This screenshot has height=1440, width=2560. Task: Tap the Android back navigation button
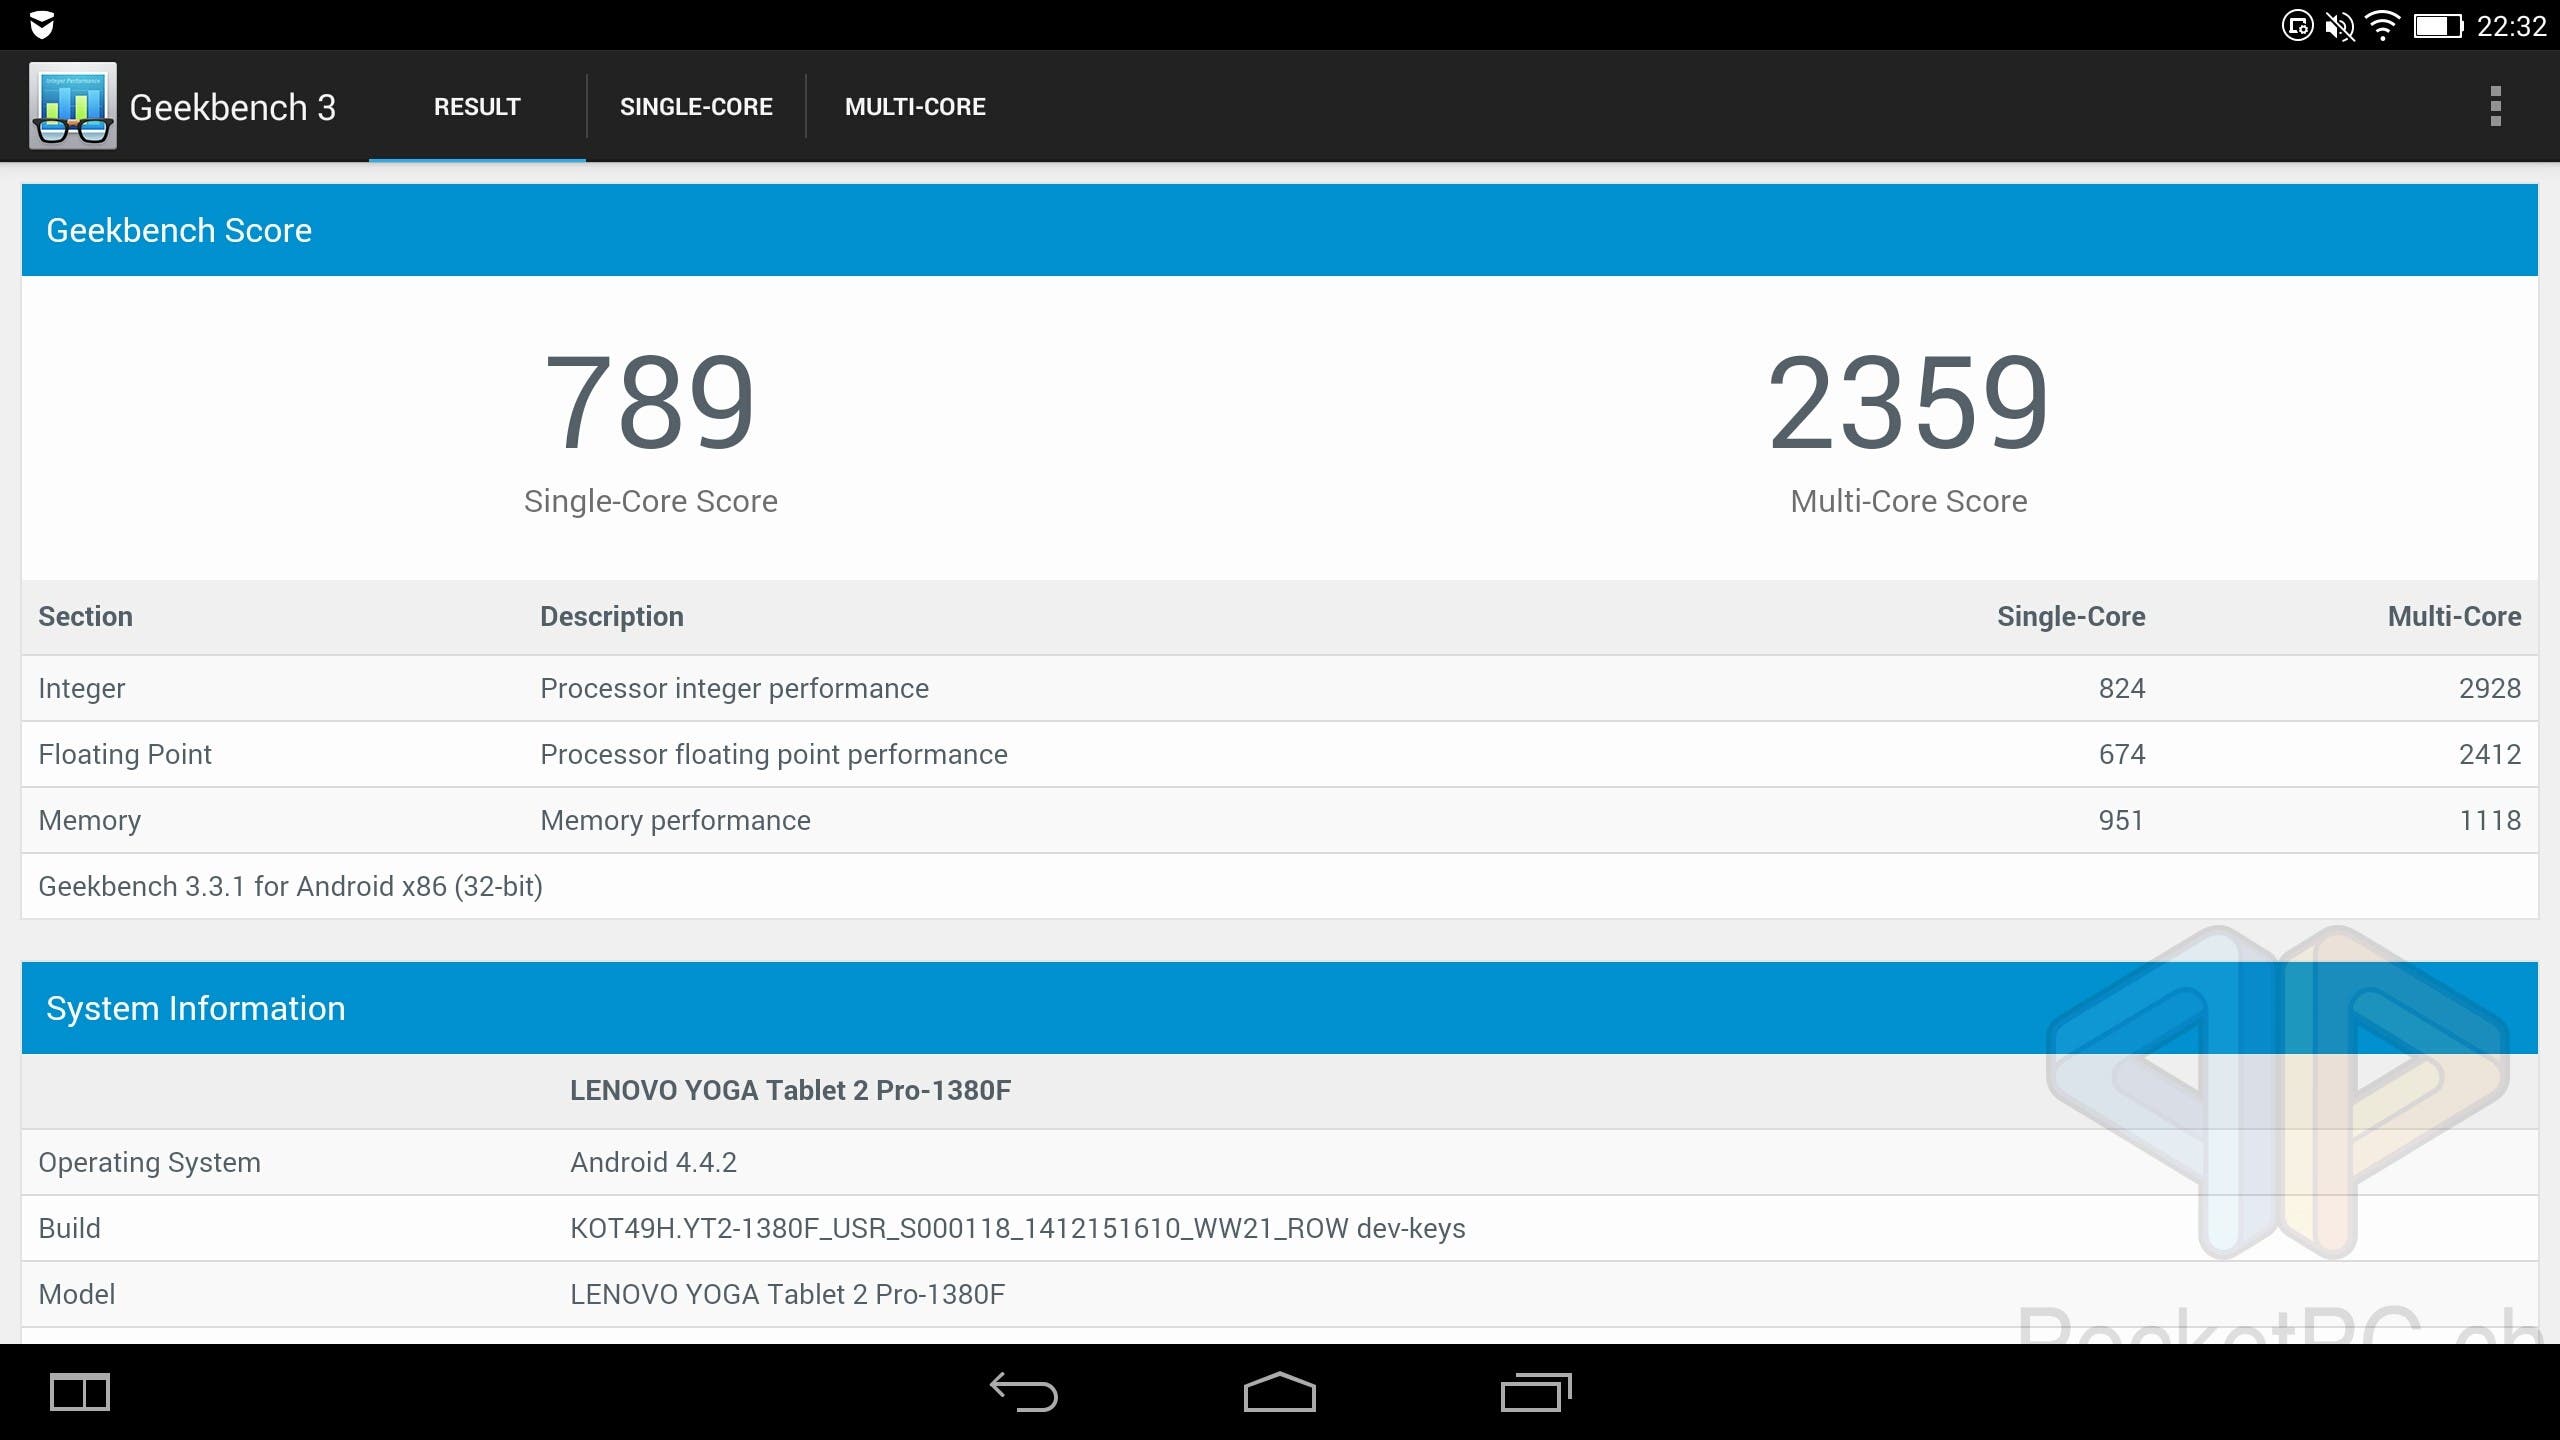(1023, 1391)
